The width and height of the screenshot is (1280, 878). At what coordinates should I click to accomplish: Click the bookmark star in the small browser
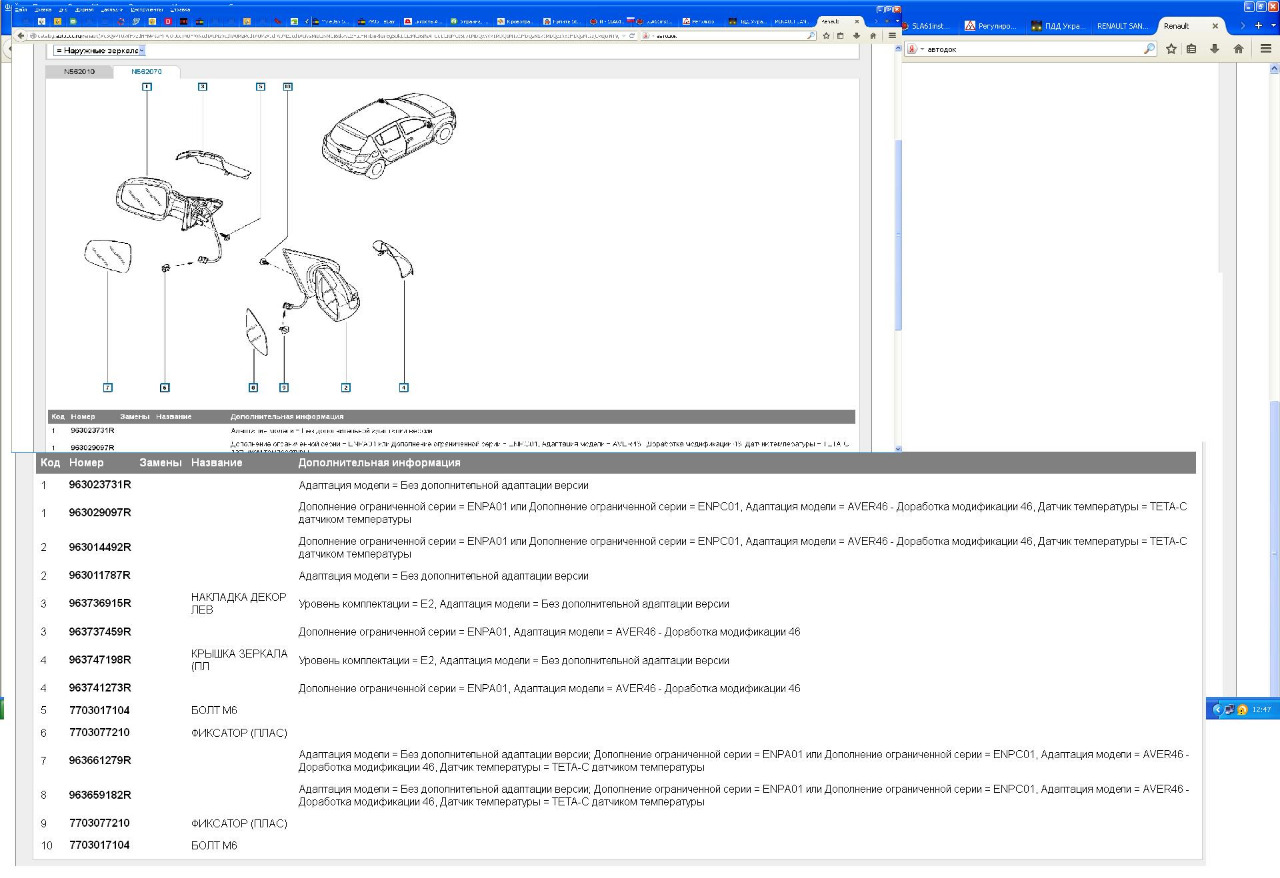click(826, 35)
